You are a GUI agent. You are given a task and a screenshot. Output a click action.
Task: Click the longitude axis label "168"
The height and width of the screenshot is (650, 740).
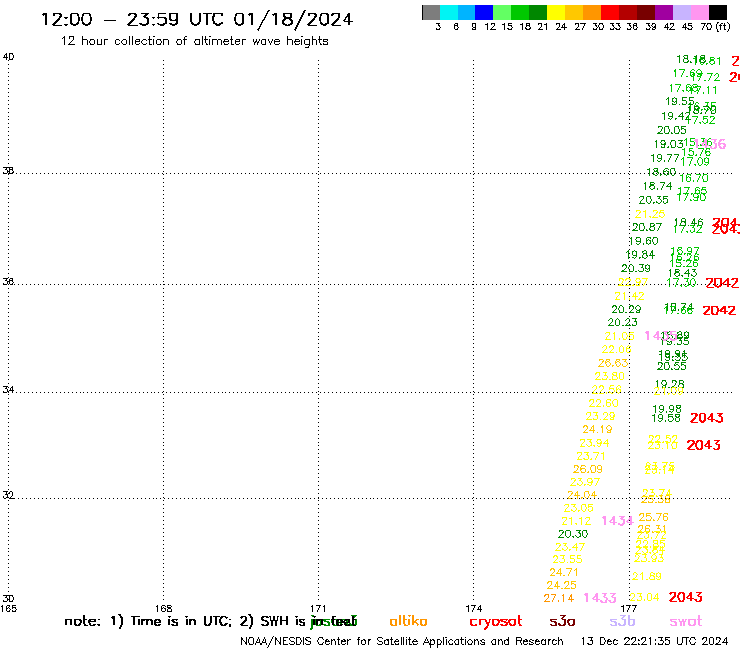pyautogui.click(x=163, y=608)
